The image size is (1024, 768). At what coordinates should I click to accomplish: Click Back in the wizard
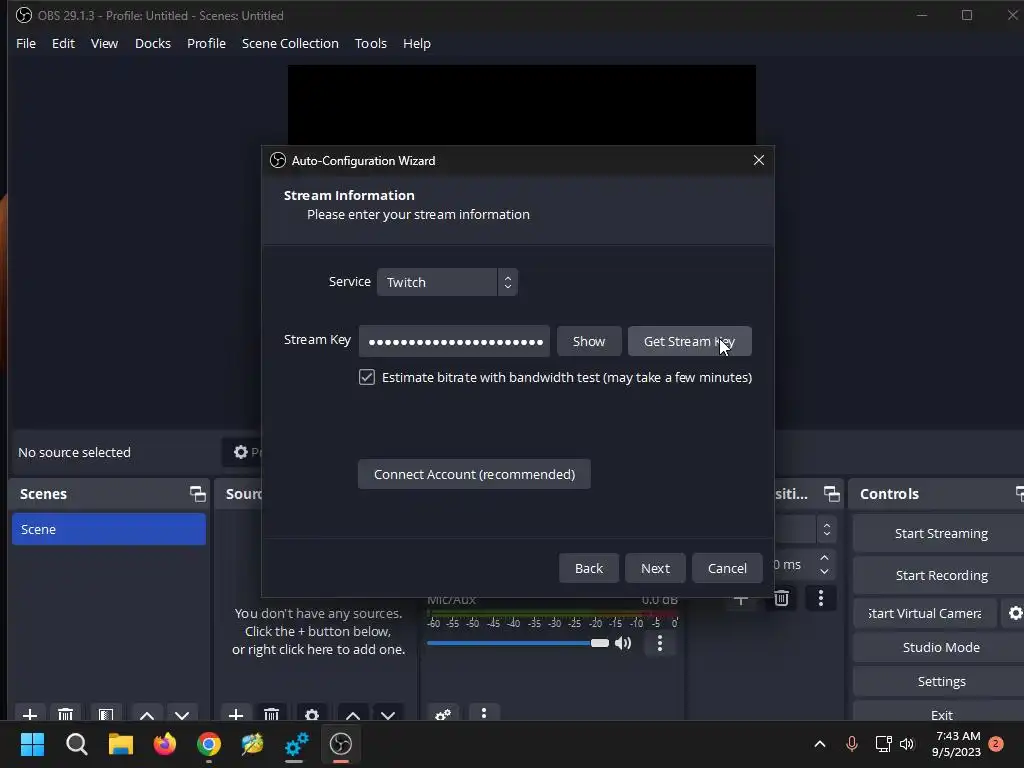click(x=588, y=568)
